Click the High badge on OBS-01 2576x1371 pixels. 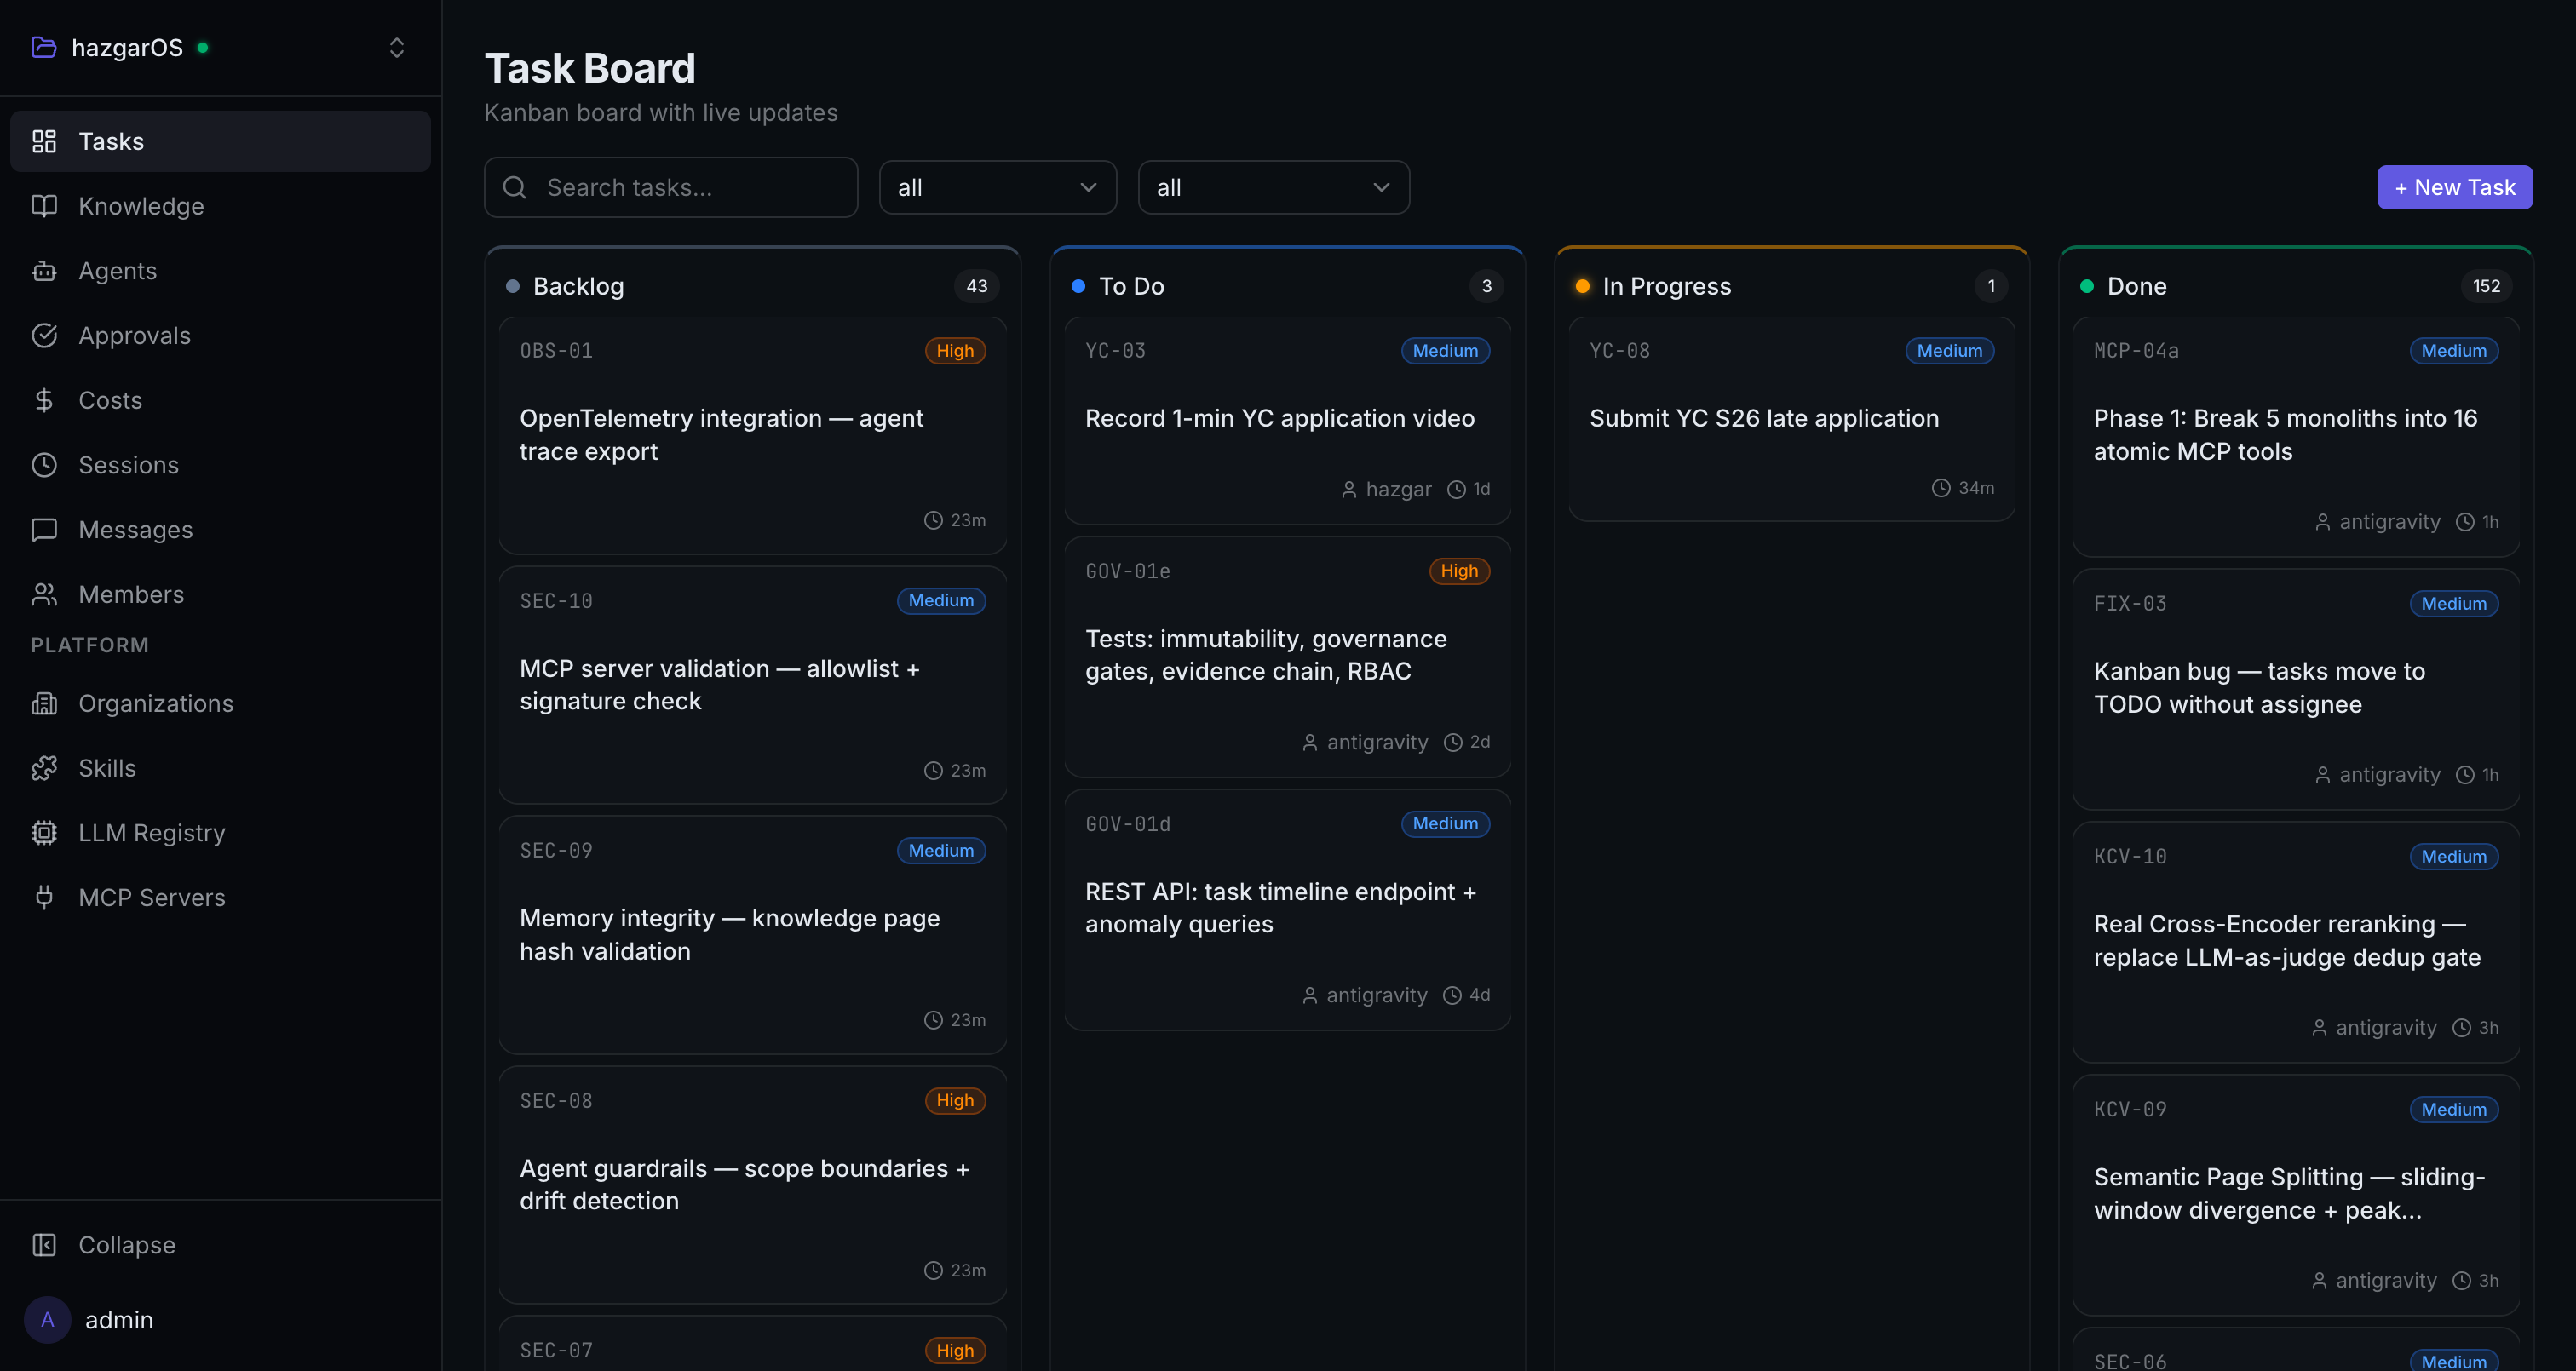(955, 351)
